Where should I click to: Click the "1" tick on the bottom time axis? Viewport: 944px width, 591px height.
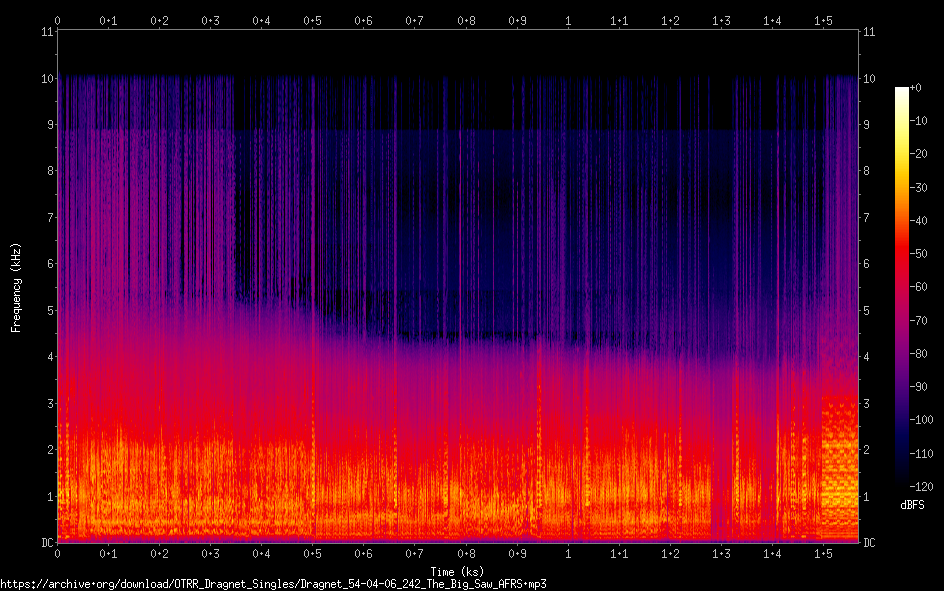(x=568, y=554)
